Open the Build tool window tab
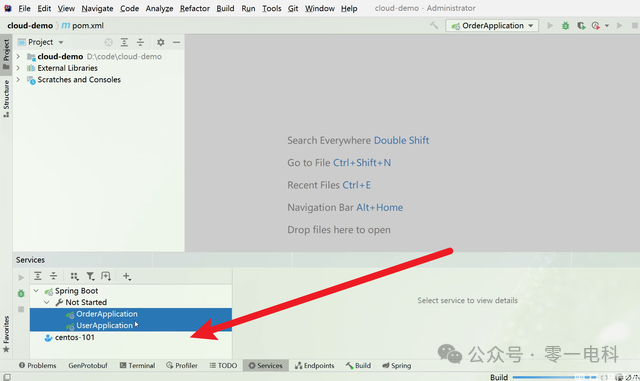 (x=358, y=365)
